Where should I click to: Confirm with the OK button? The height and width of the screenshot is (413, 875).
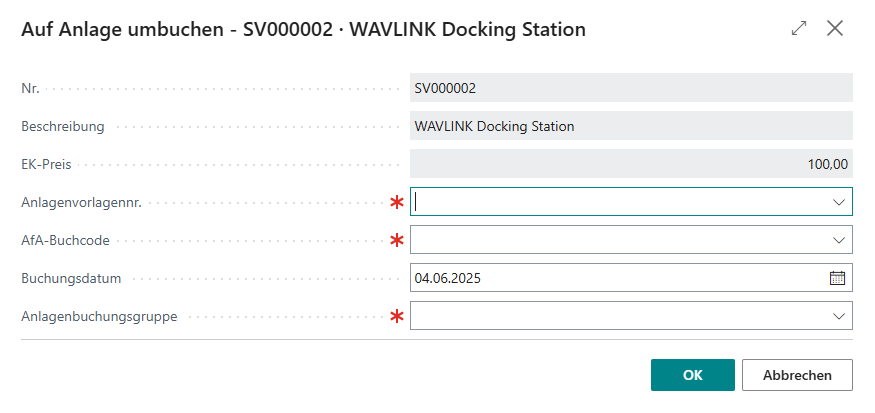[x=692, y=375]
